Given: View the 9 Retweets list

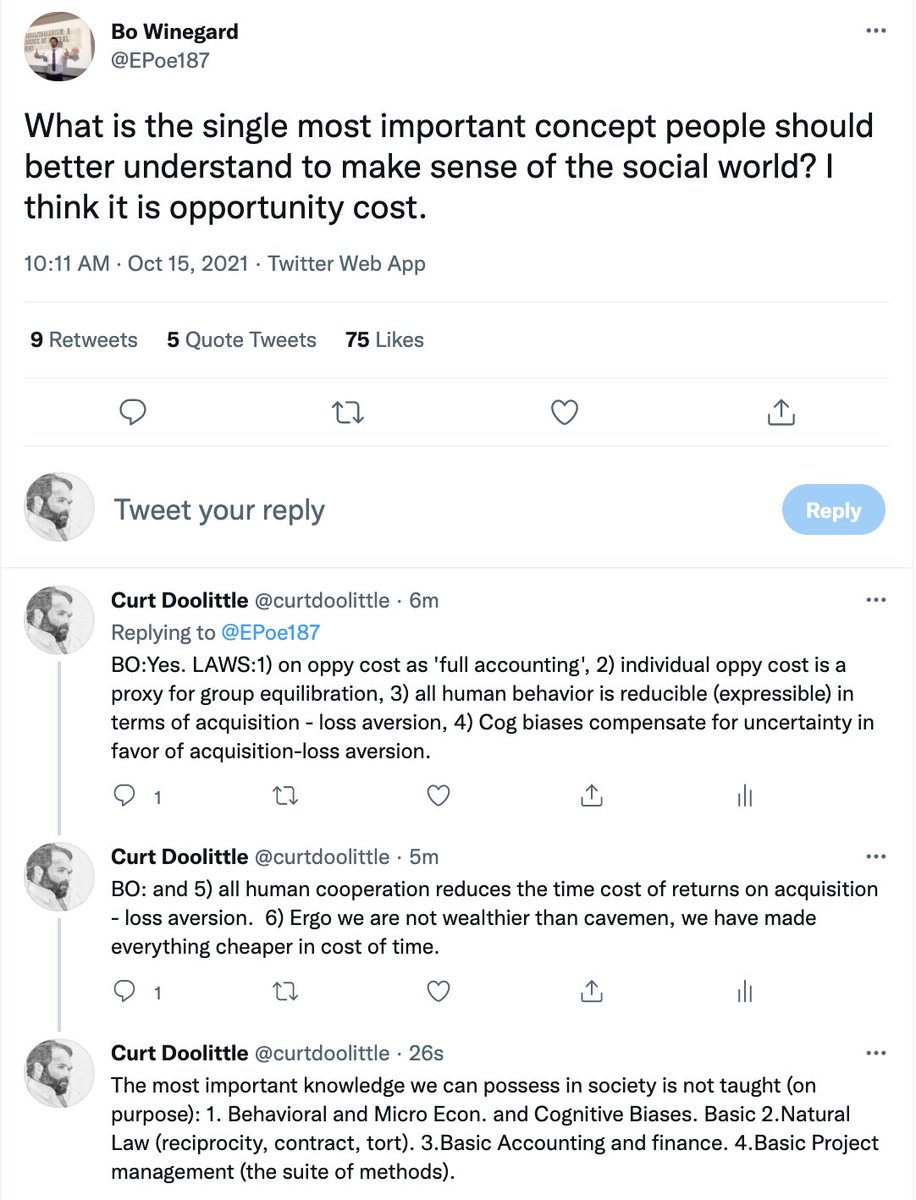Looking at the screenshot, I should pyautogui.click(x=84, y=340).
